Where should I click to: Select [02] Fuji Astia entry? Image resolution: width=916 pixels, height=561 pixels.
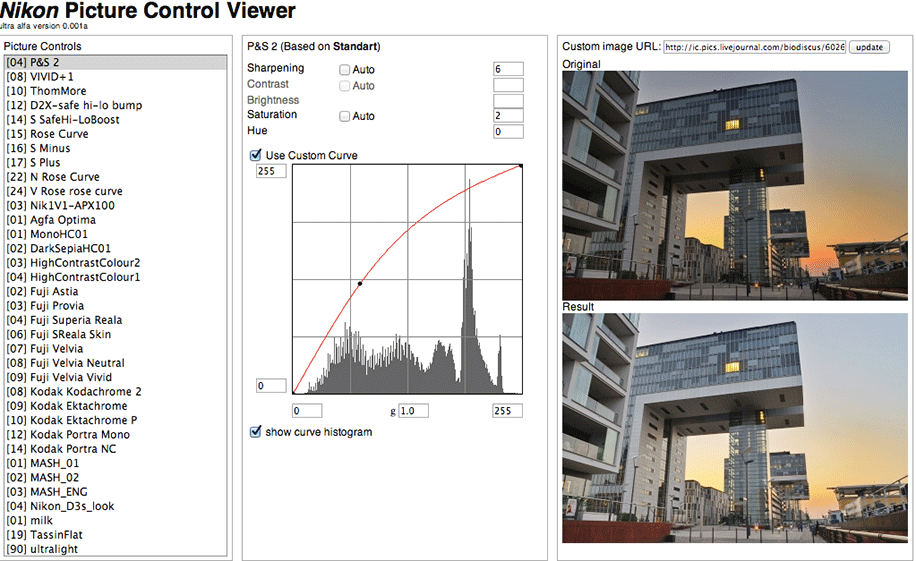[116, 292]
